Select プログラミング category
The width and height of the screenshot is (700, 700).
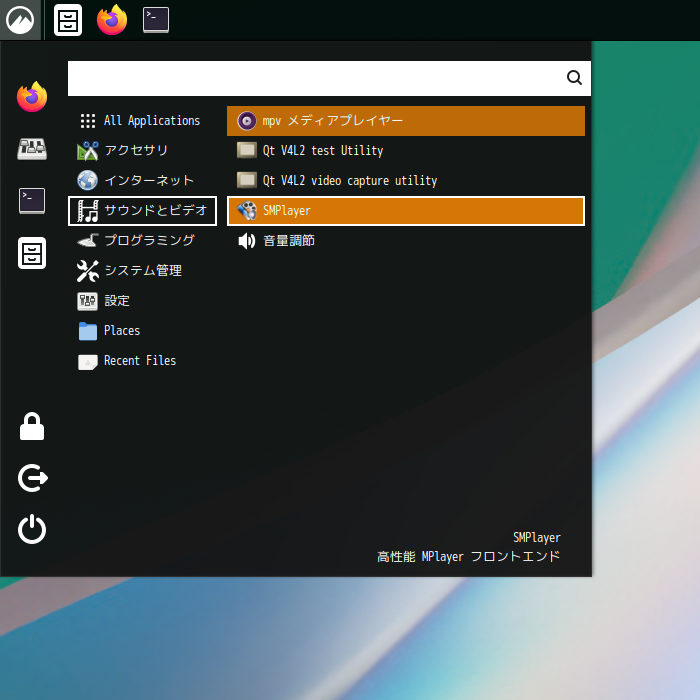[142, 241]
